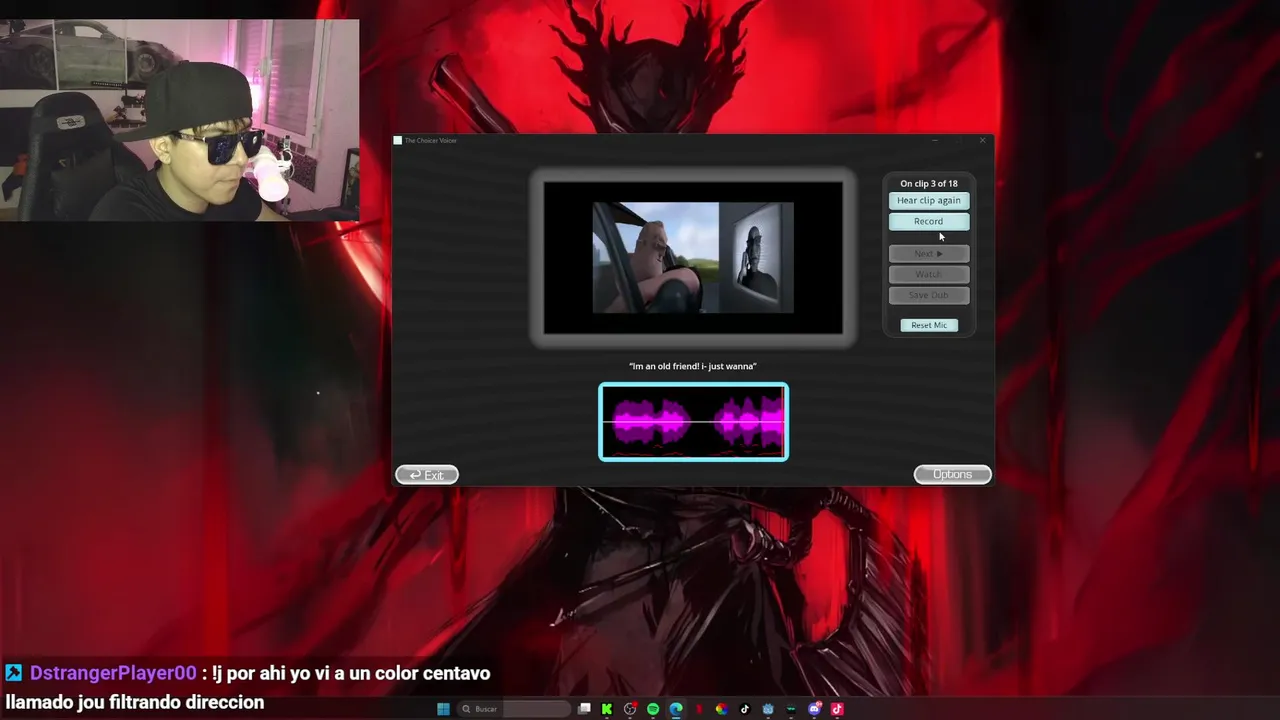Start recording with the Record button
The height and width of the screenshot is (720, 1280).
coord(929,221)
